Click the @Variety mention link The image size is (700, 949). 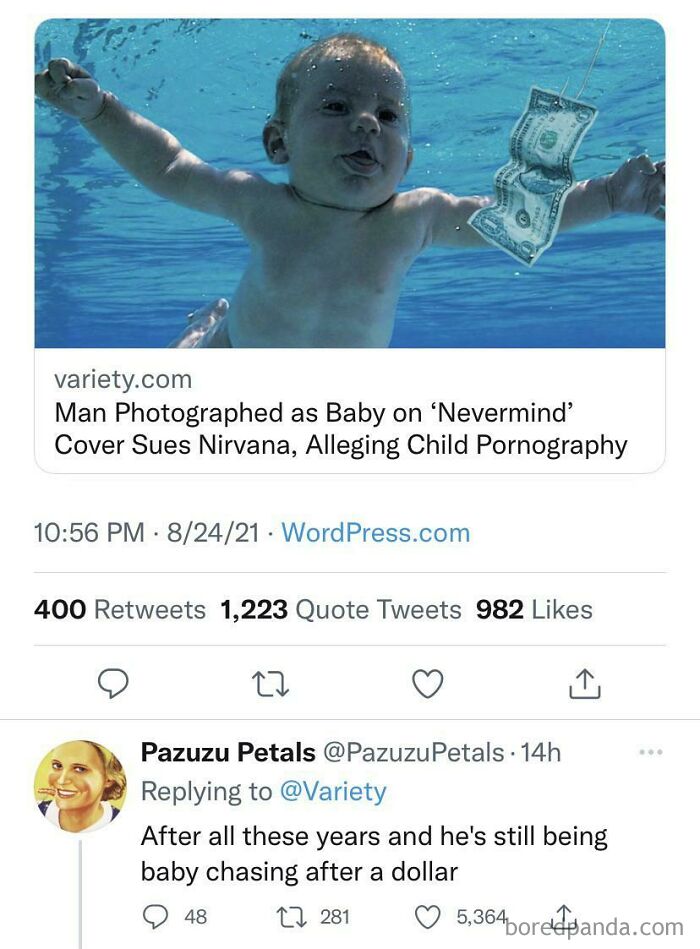click(332, 791)
